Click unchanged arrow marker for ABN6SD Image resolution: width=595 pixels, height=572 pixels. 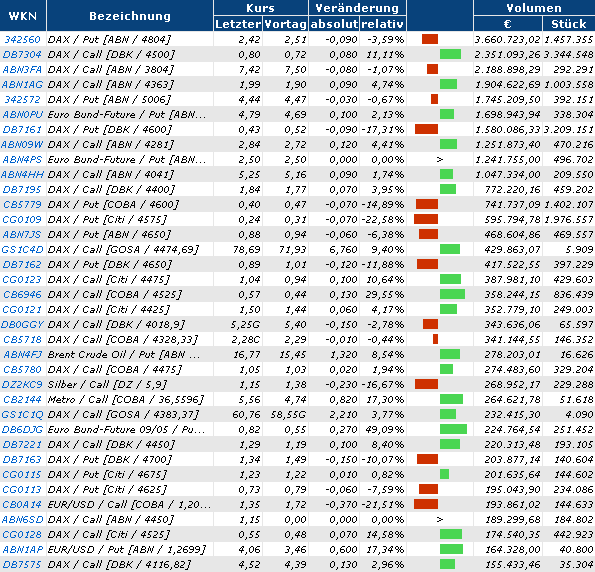(440, 519)
